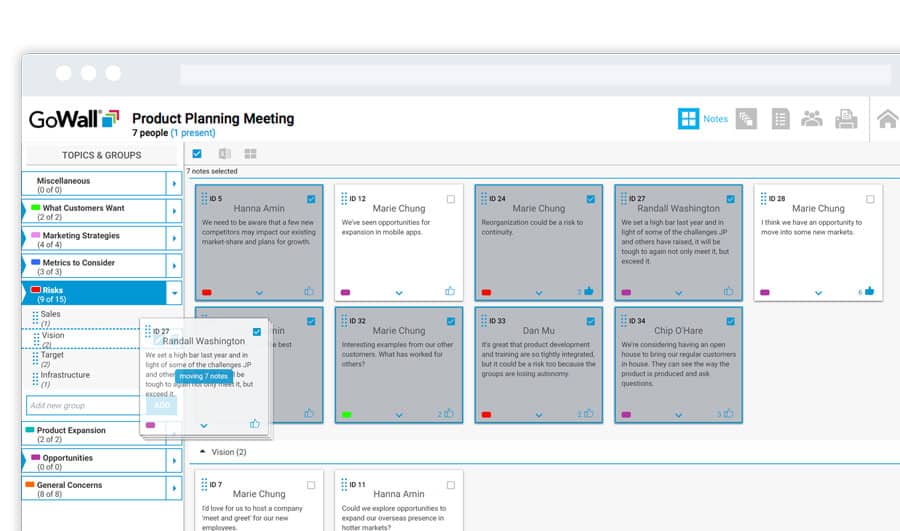Click the TOPICS & GROUPS header button
Image resolution: width=900 pixels, height=531 pixels.
click(101, 155)
